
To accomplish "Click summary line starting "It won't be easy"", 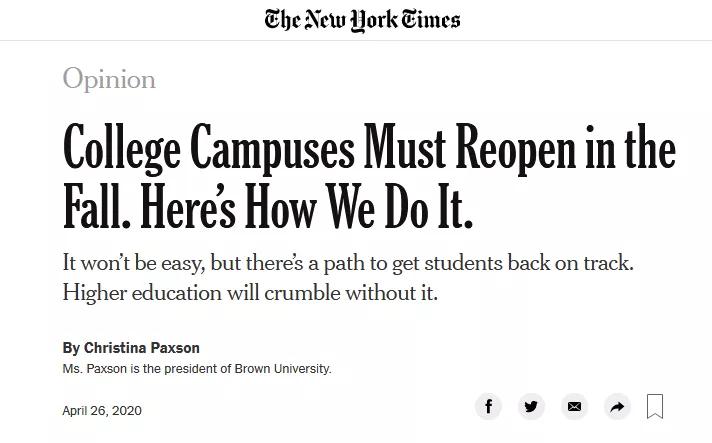I will pos(347,263).
